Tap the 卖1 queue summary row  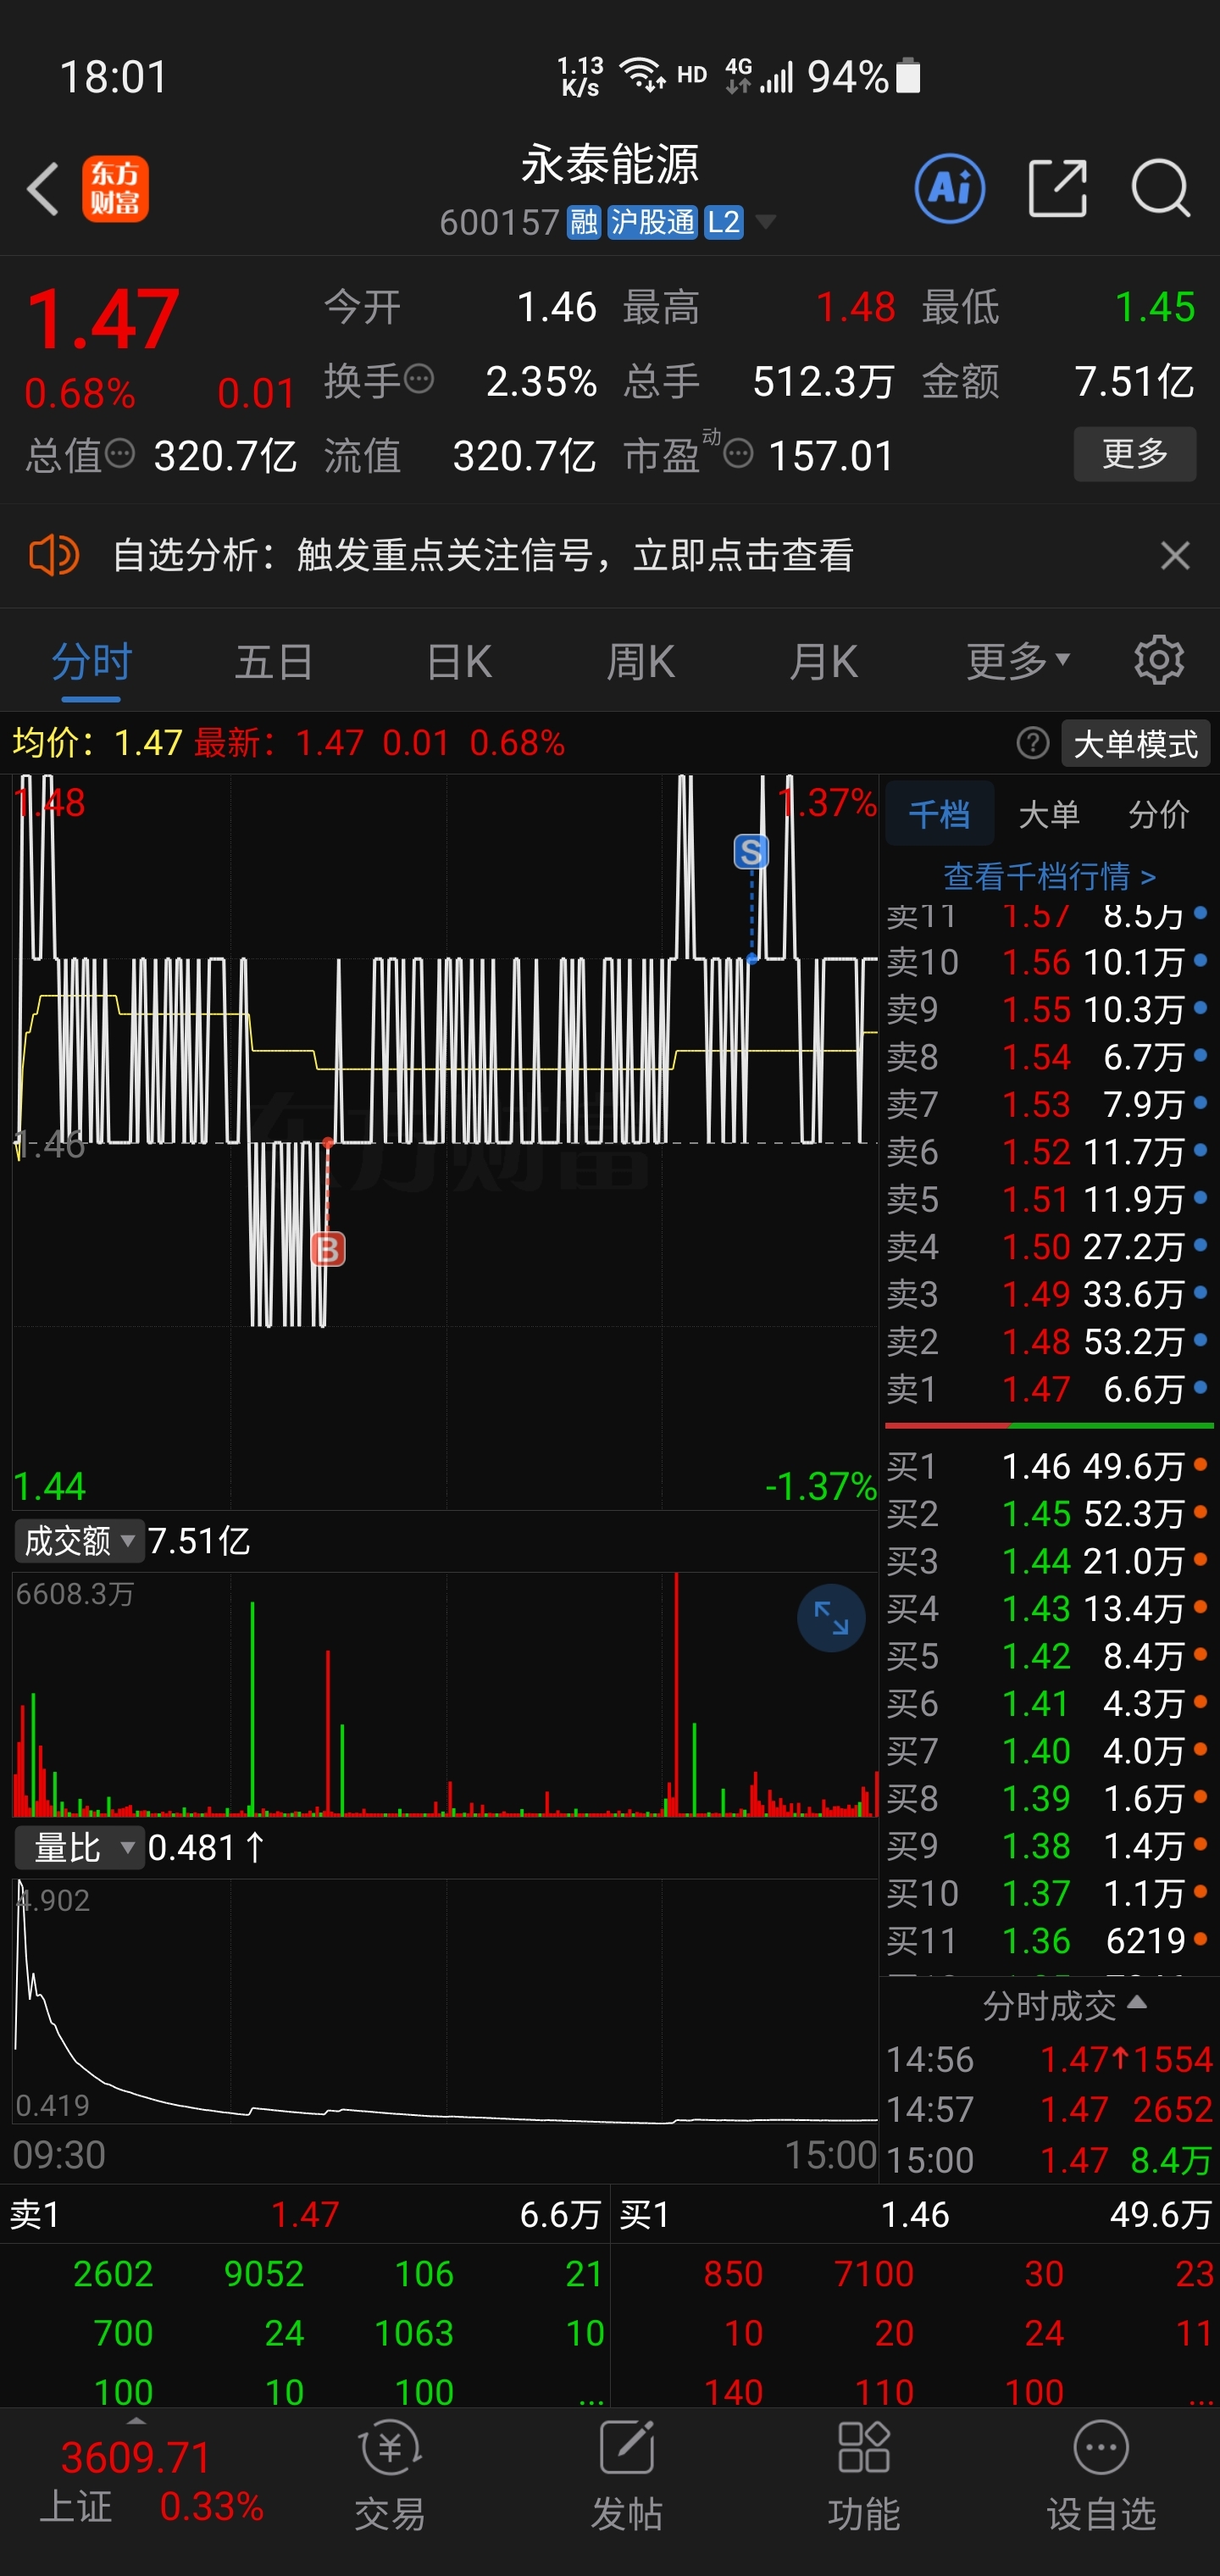pyautogui.click(x=304, y=2215)
